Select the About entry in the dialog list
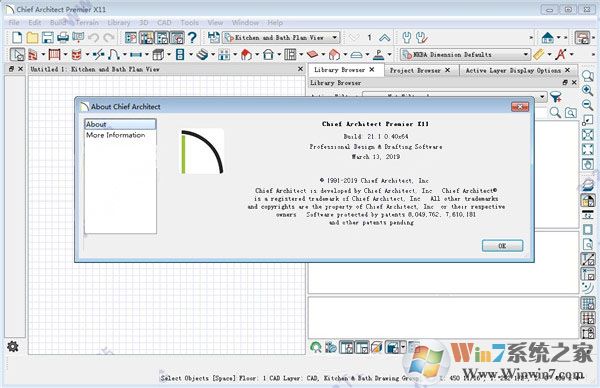The height and width of the screenshot is (388, 600). point(120,124)
